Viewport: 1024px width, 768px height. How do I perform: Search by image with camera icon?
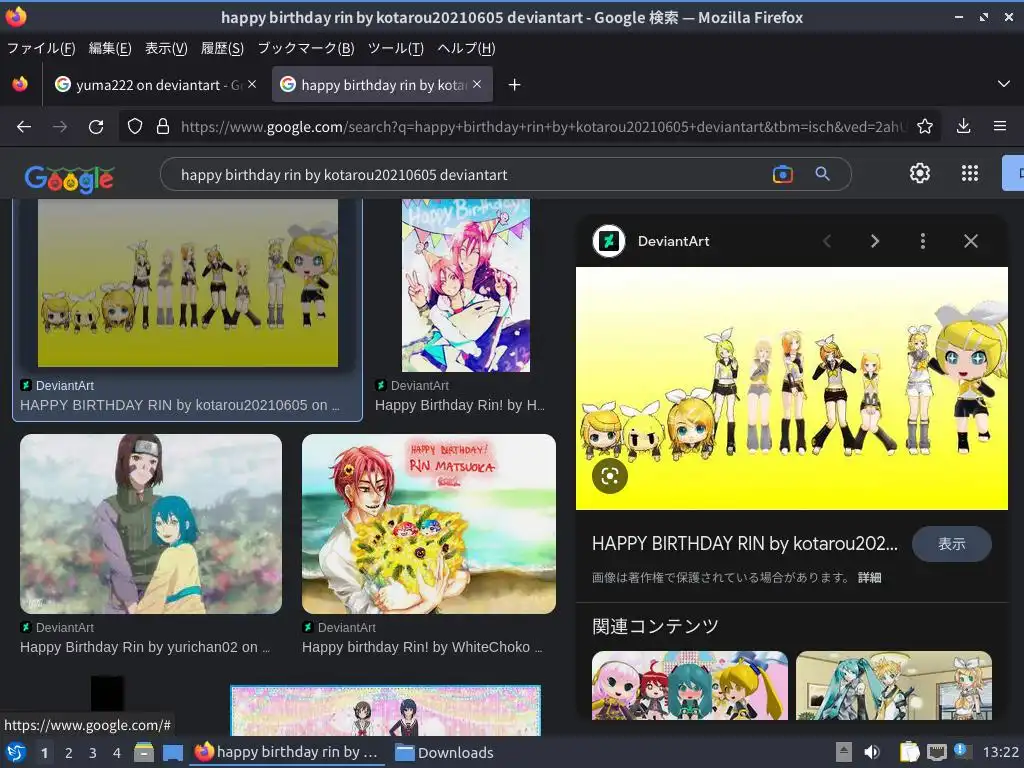[782, 174]
